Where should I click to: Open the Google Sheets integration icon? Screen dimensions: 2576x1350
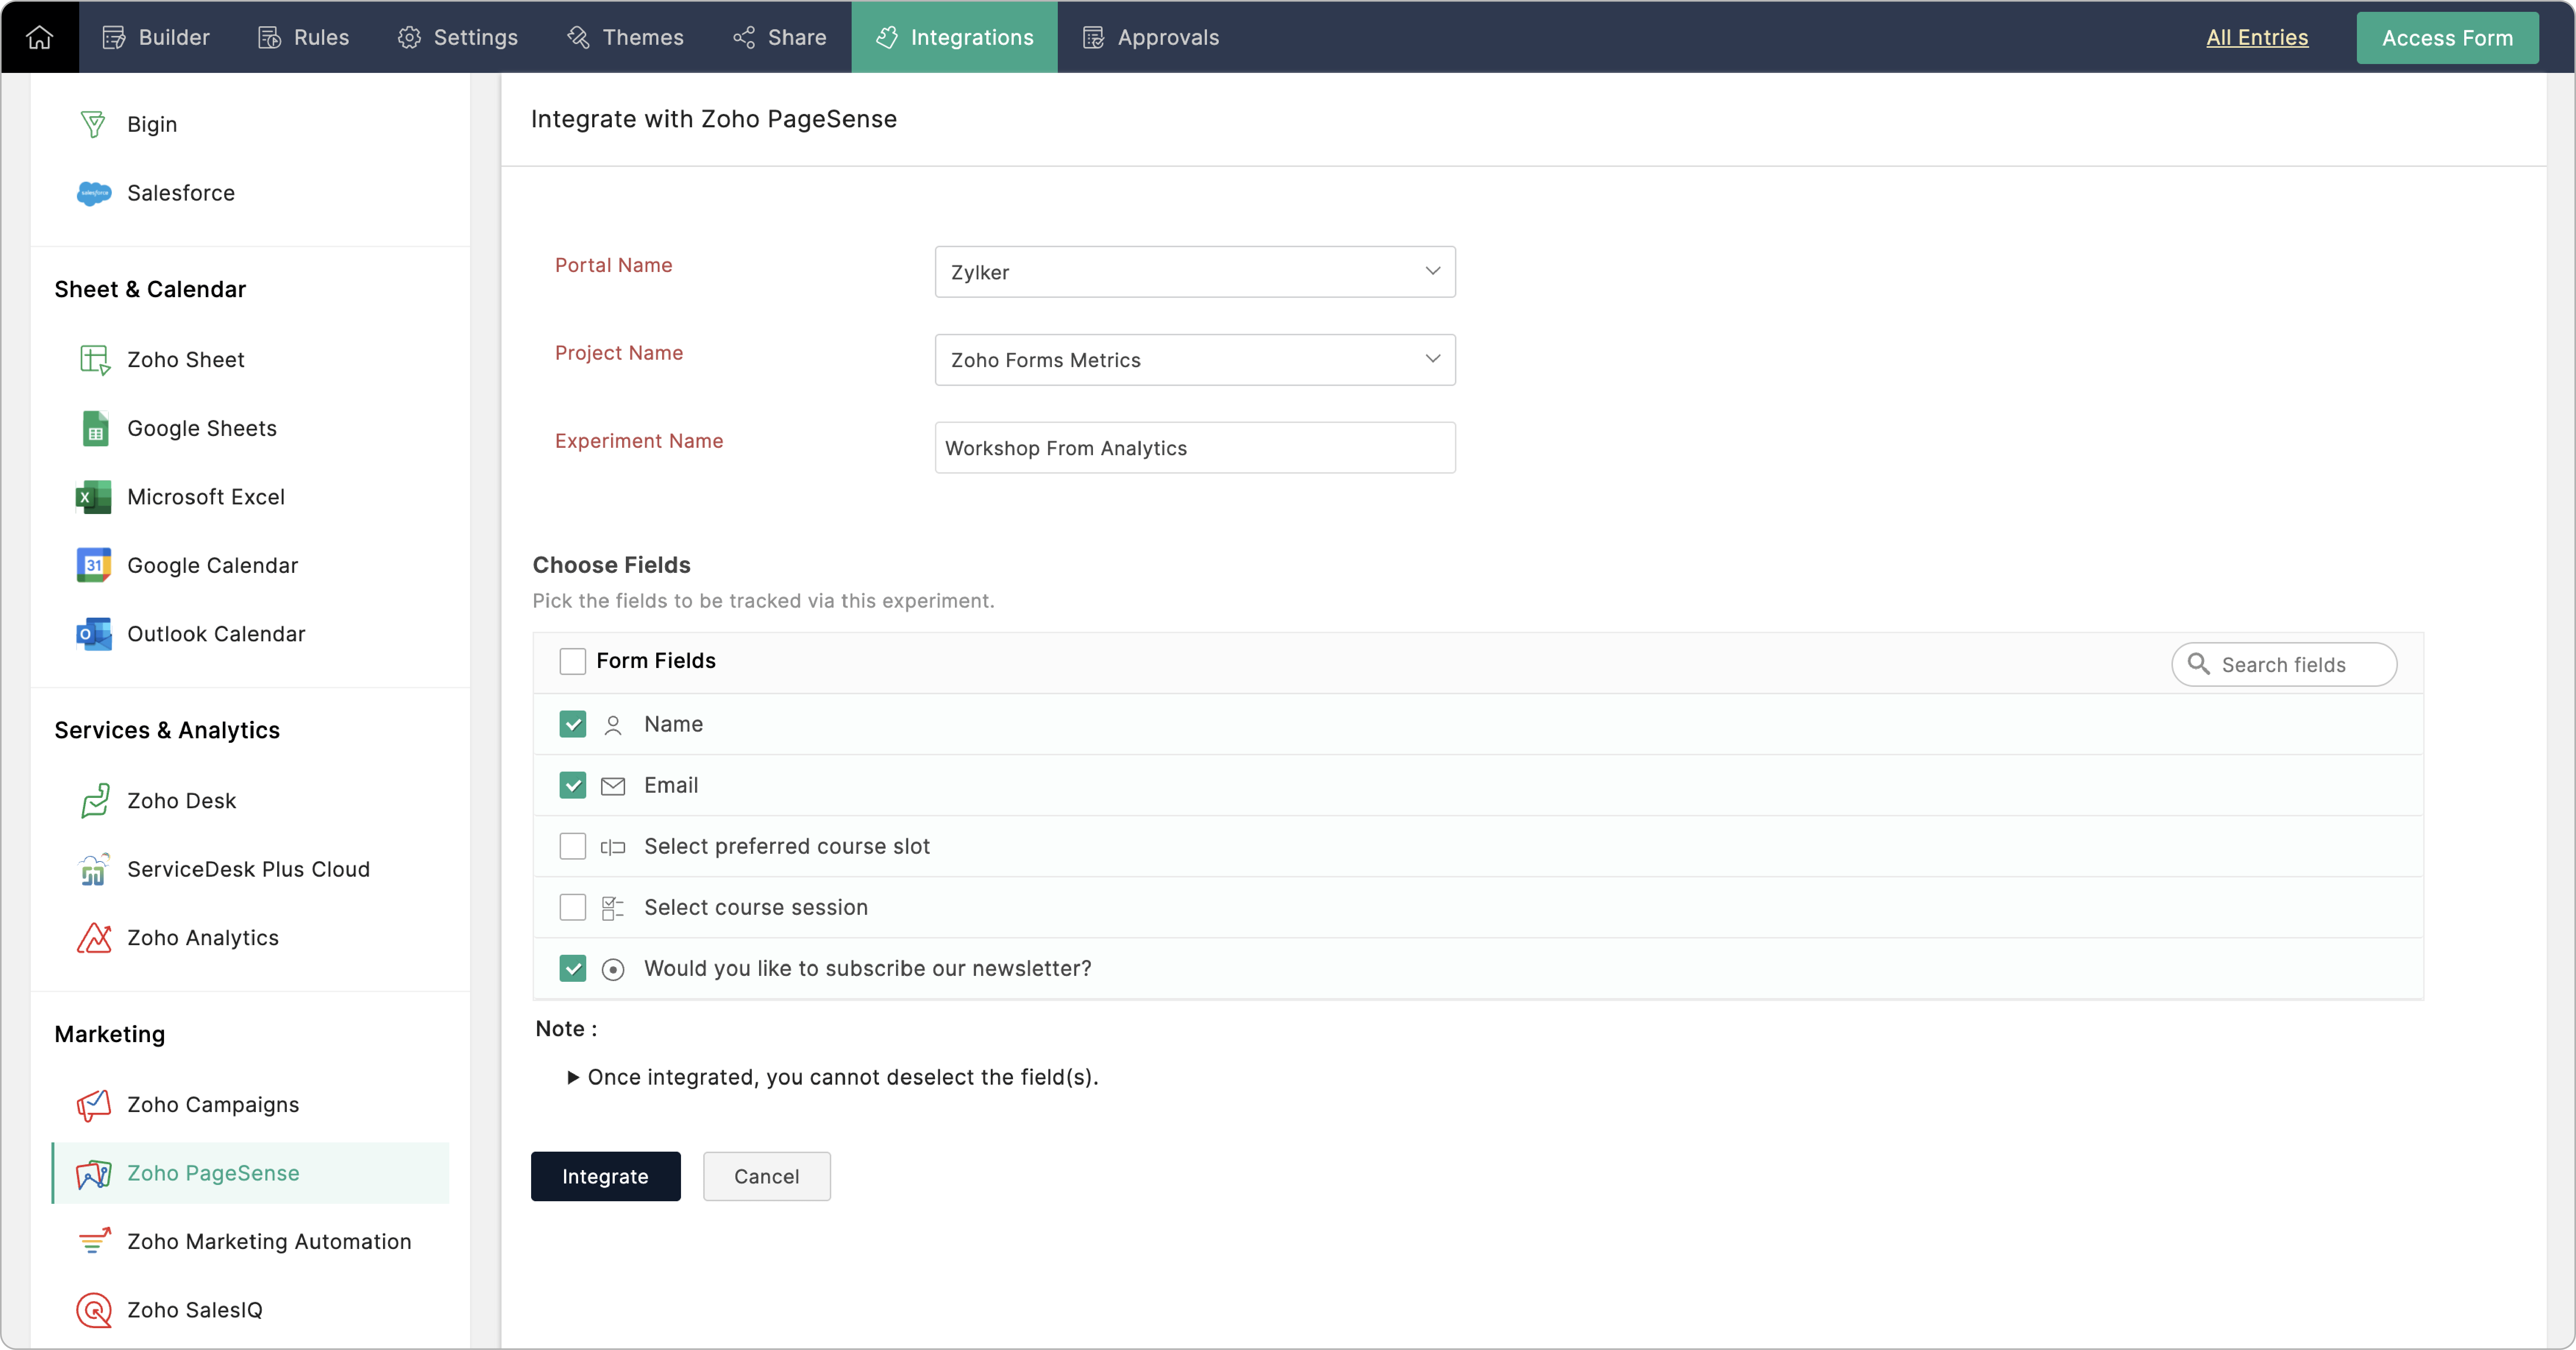(95, 429)
